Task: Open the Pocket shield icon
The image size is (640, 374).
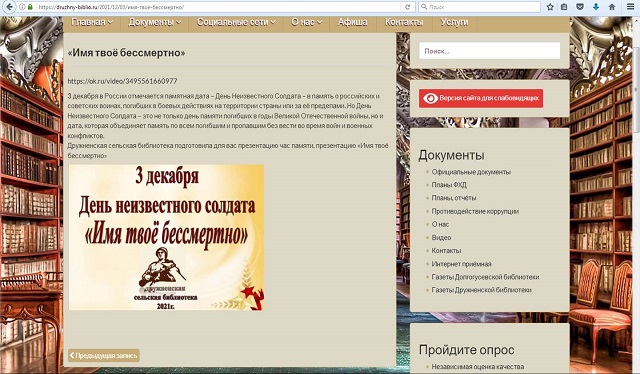Action: 580,7
